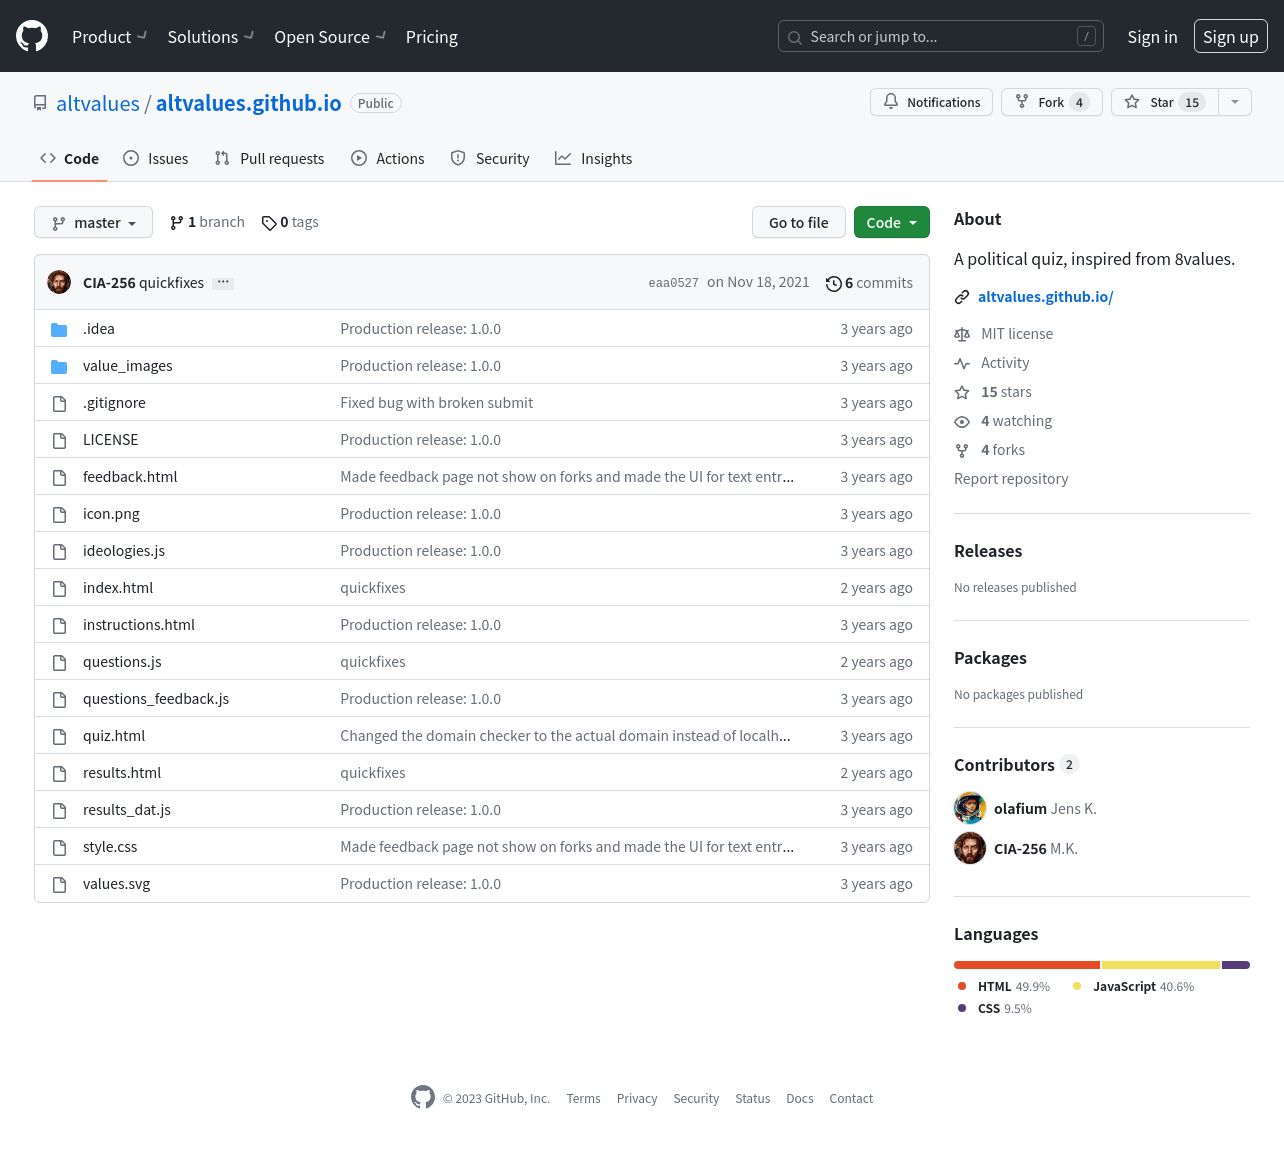The height and width of the screenshot is (1153, 1284).
Task: Click the index.html file icon
Action: click(x=59, y=588)
